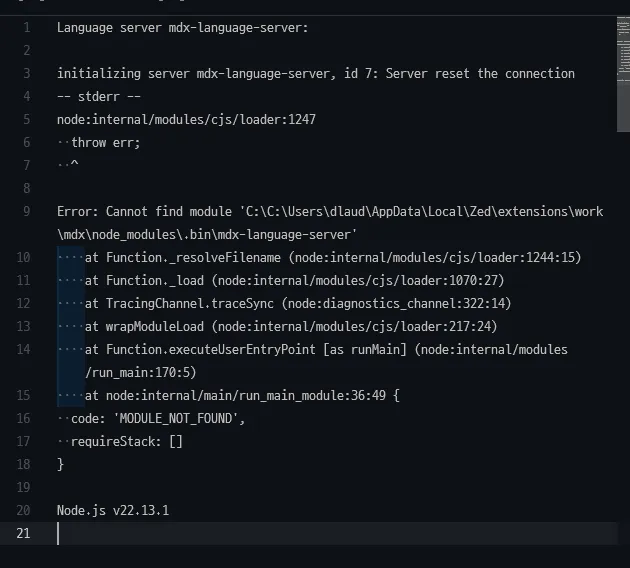Image resolution: width=630 pixels, height=568 pixels.
Task: Click the '\mdx\node_modules\.bin\mdx-language-server' wrapped path
Action: pyautogui.click(x=207, y=234)
